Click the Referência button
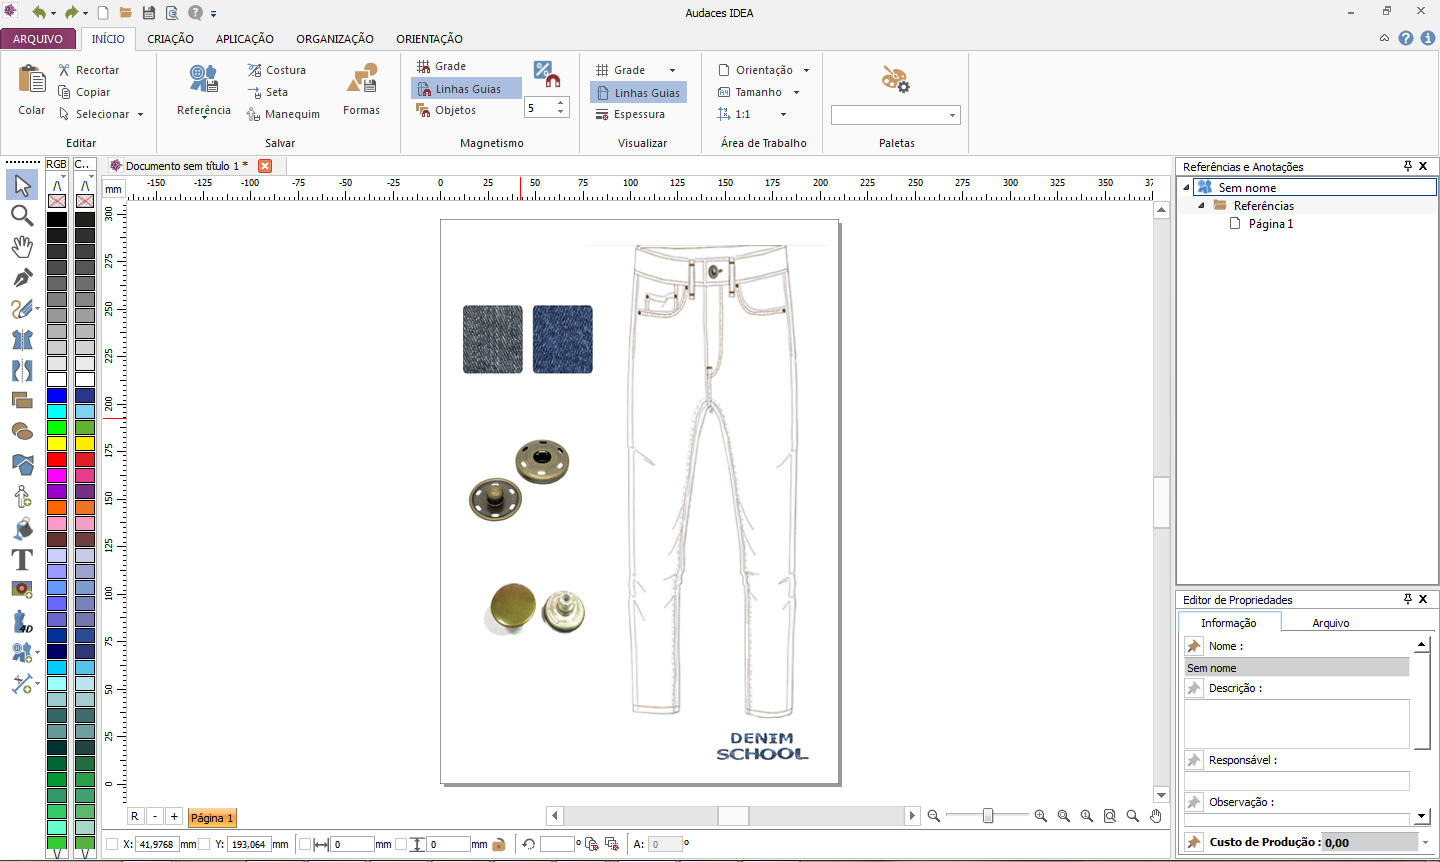1440x862 pixels. click(204, 91)
